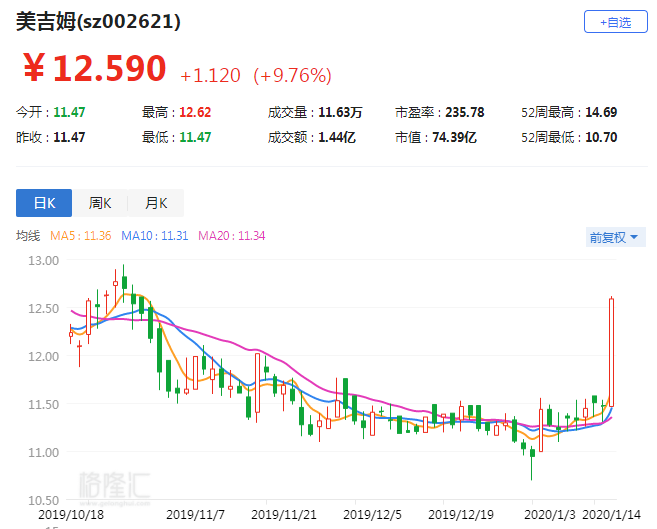Click the percentage change (+9.76%)
This screenshot has height=529, width=657.
click(292, 76)
